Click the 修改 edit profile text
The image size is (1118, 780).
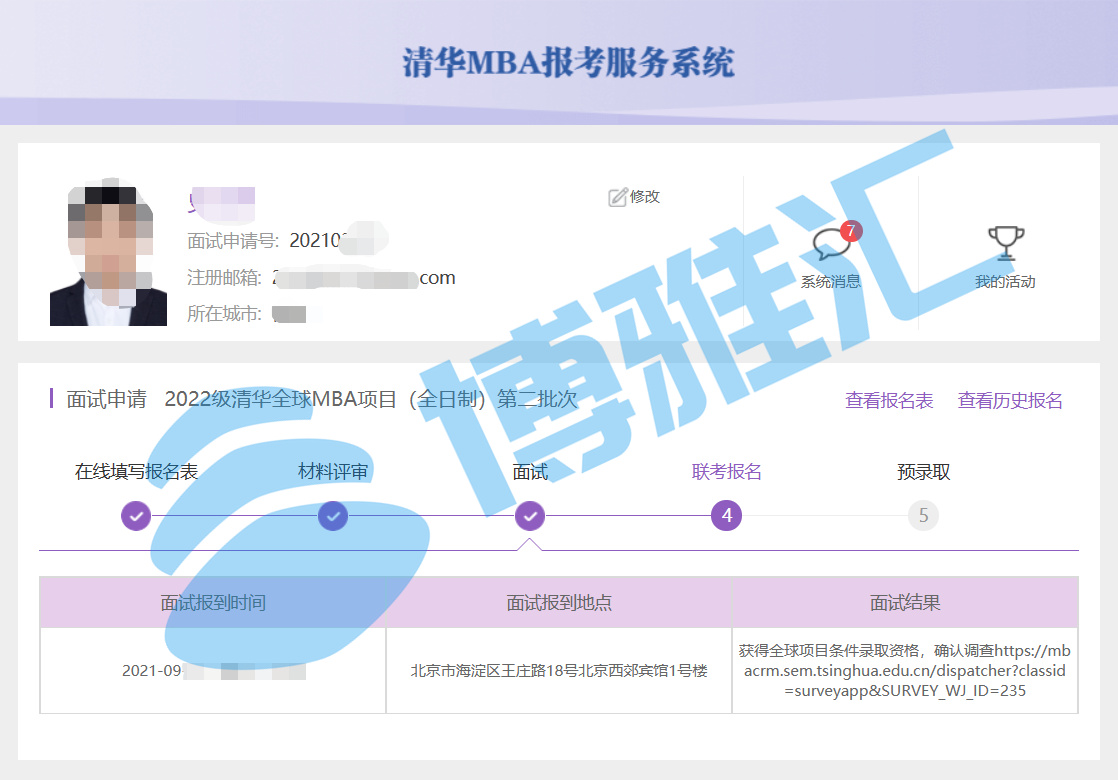click(645, 197)
